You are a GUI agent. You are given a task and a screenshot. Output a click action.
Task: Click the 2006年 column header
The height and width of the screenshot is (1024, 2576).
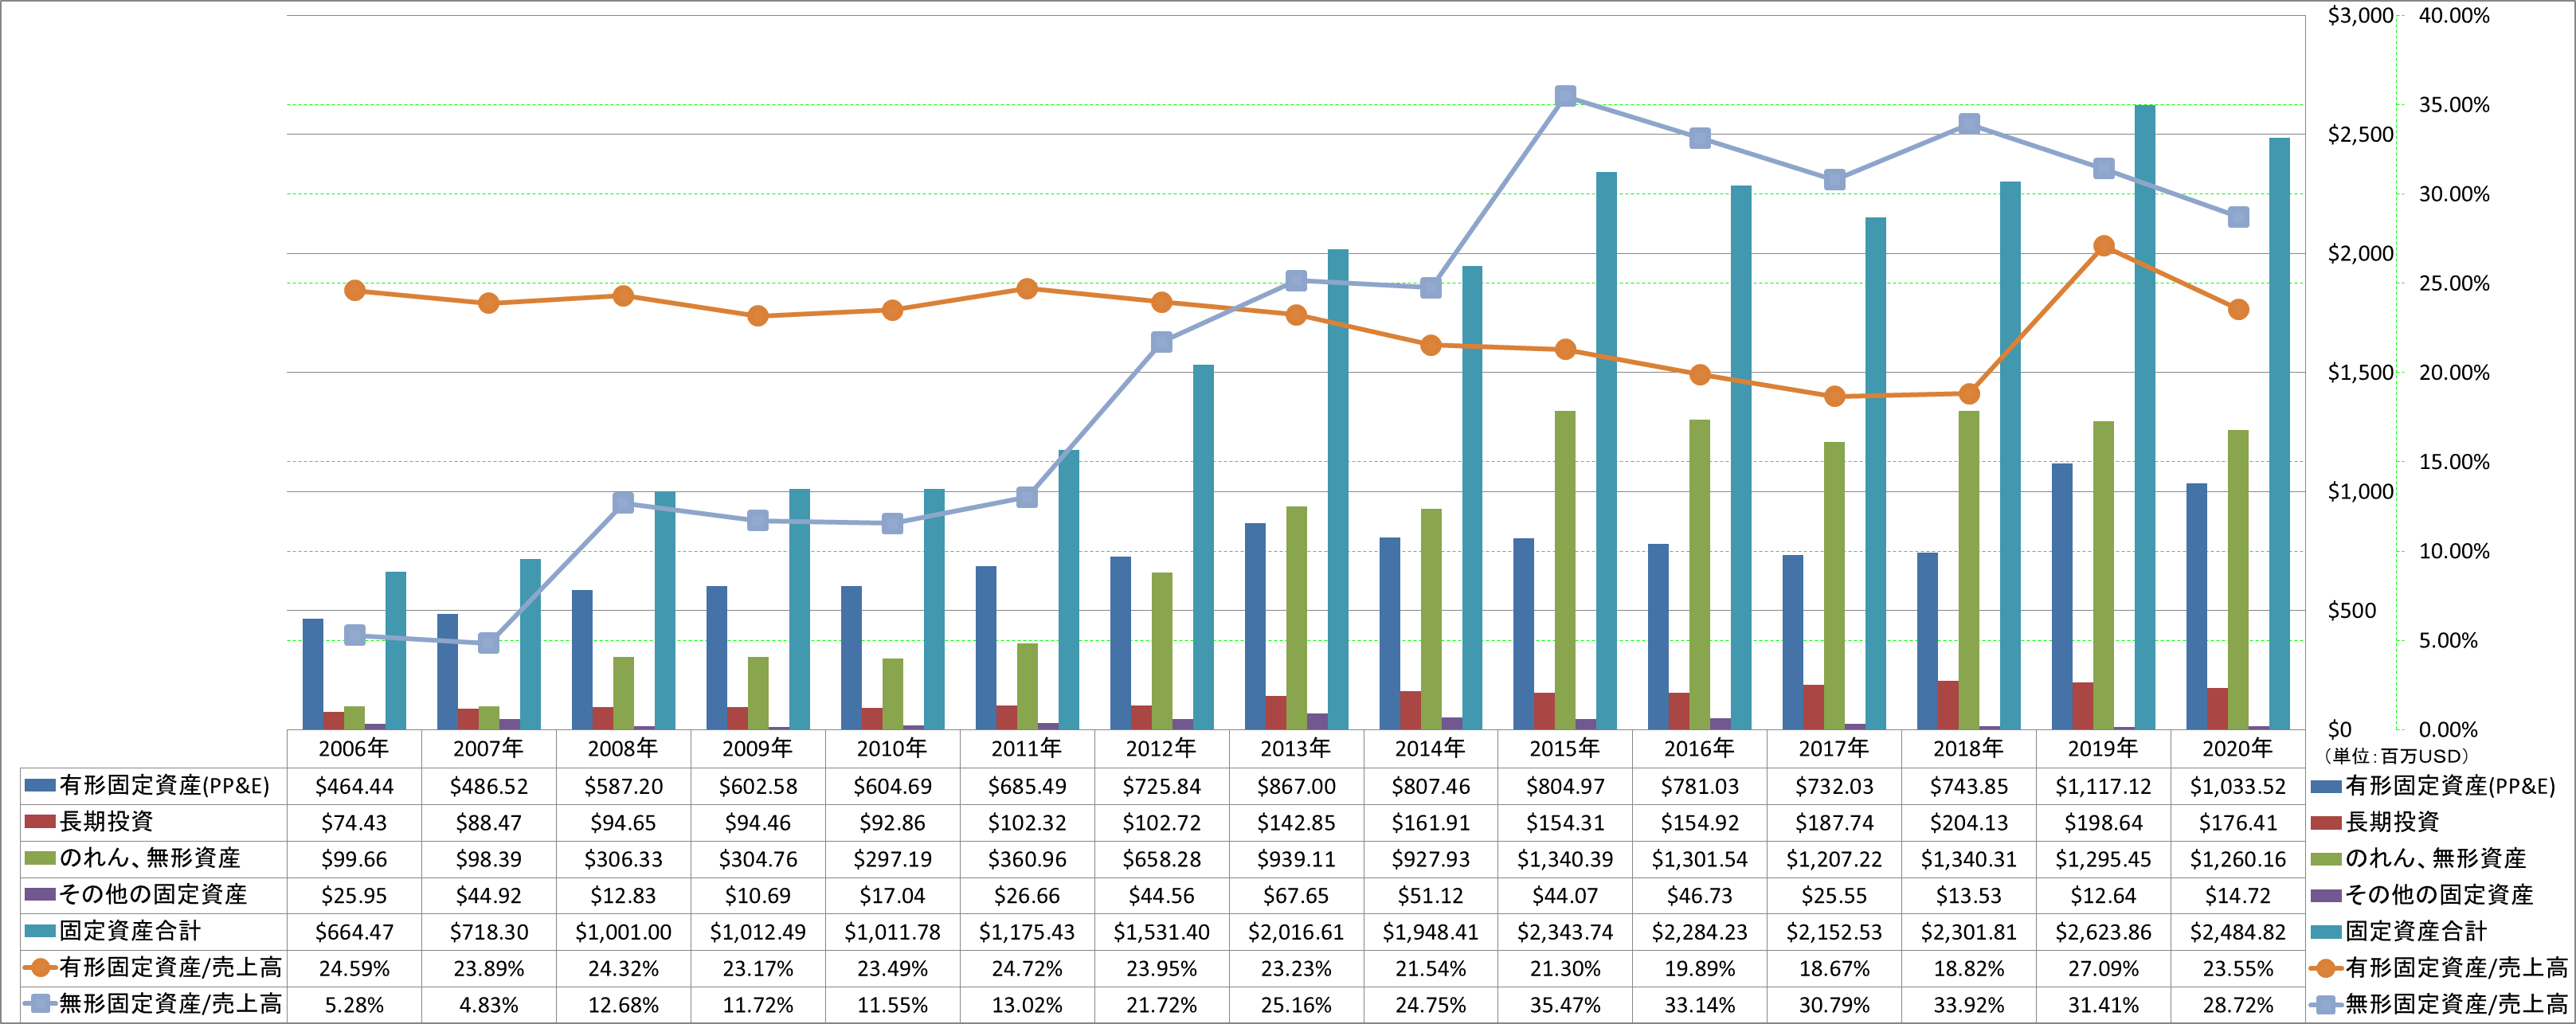click(x=354, y=748)
